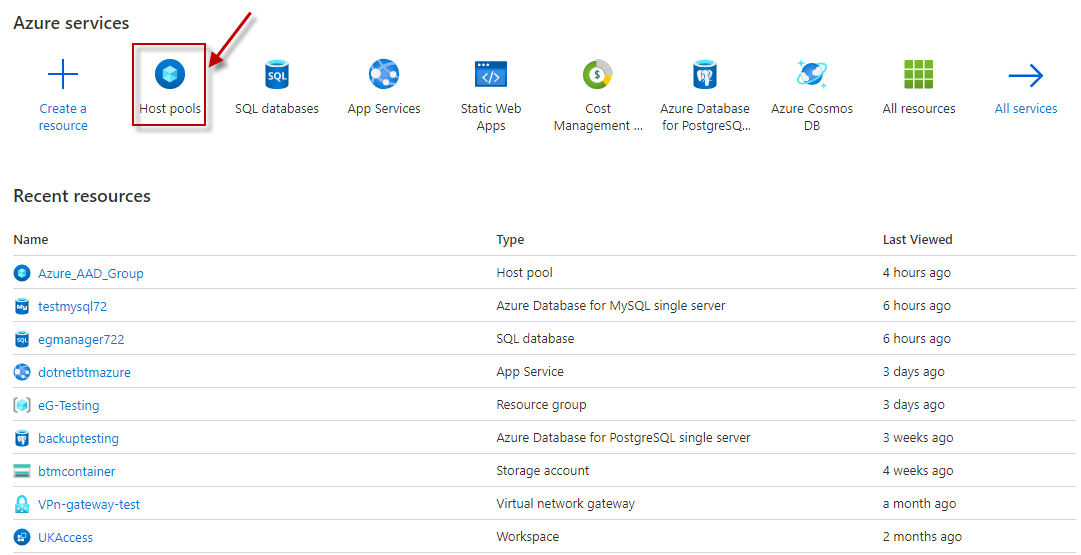
Task: Click the 'Storage account' type cell
Action: (x=543, y=471)
